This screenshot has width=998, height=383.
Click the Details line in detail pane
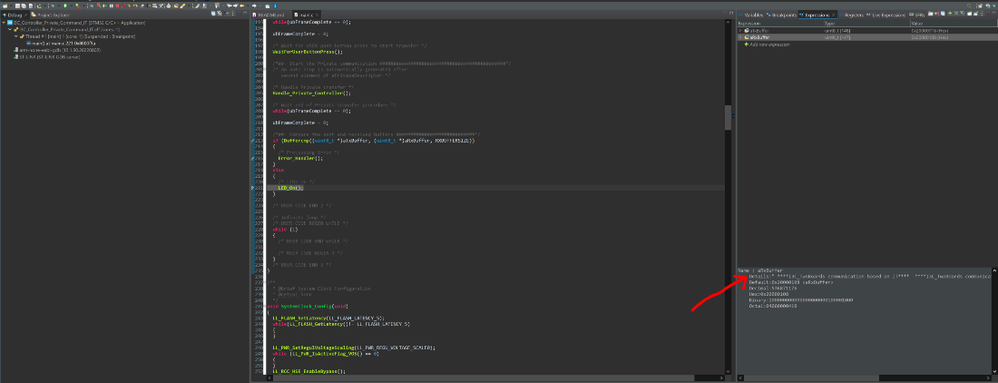pyautogui.click(x=869, y=277)
